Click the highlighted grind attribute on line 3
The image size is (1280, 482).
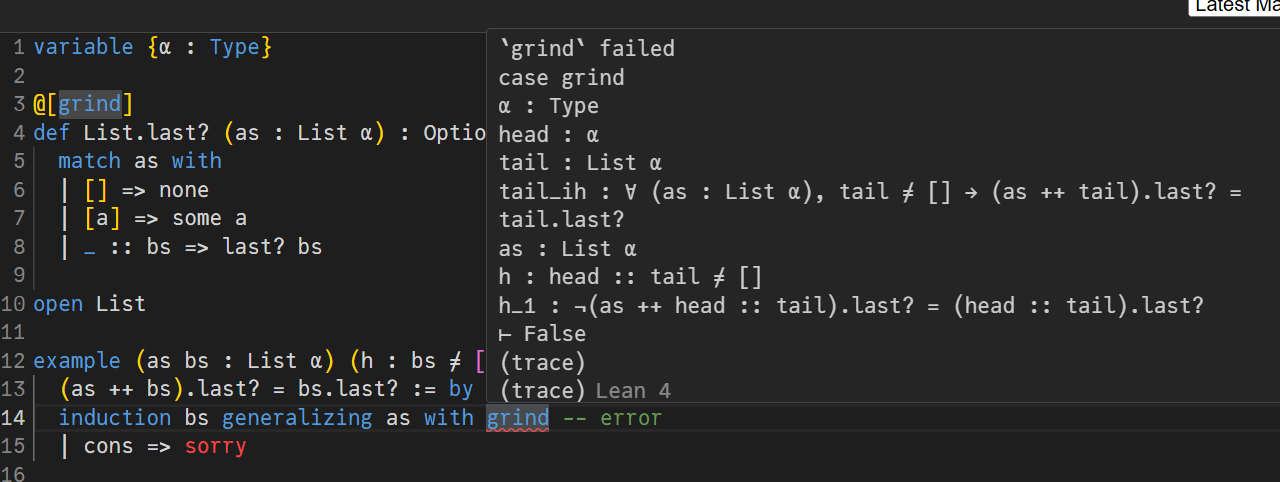click(x=90, y=104)
